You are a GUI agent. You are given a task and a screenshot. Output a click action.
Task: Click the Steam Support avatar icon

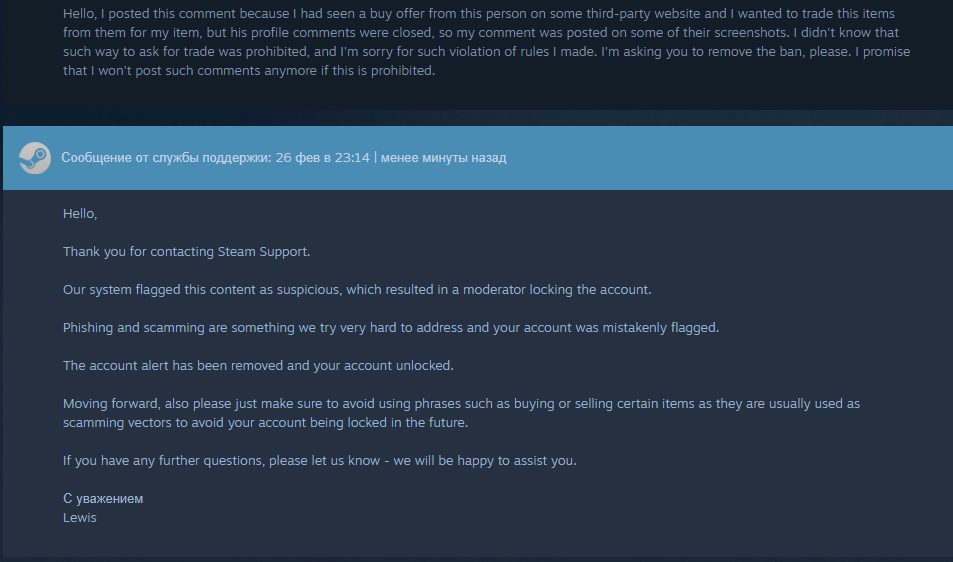tap(35, 158)
